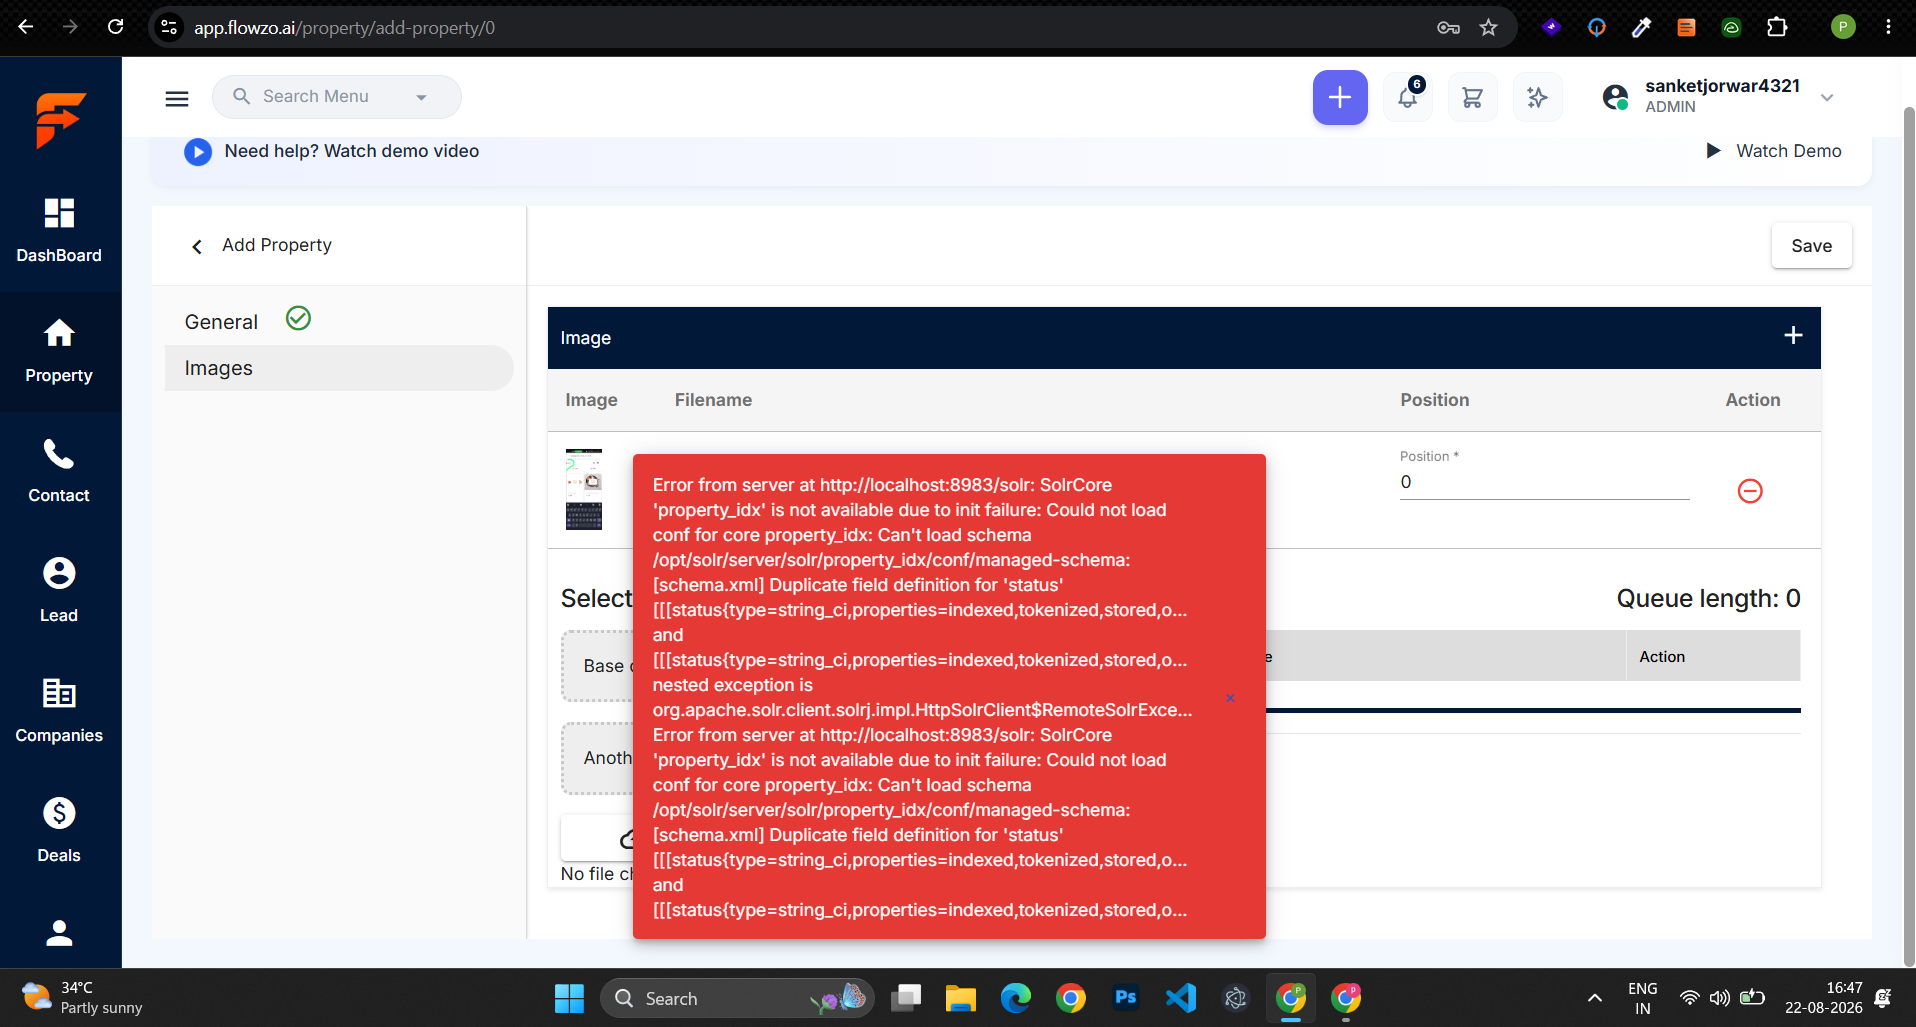This screenshot has height=1027, width=1916.
Task: Open DashBoard from the sidebar
Action: [59, 231]
